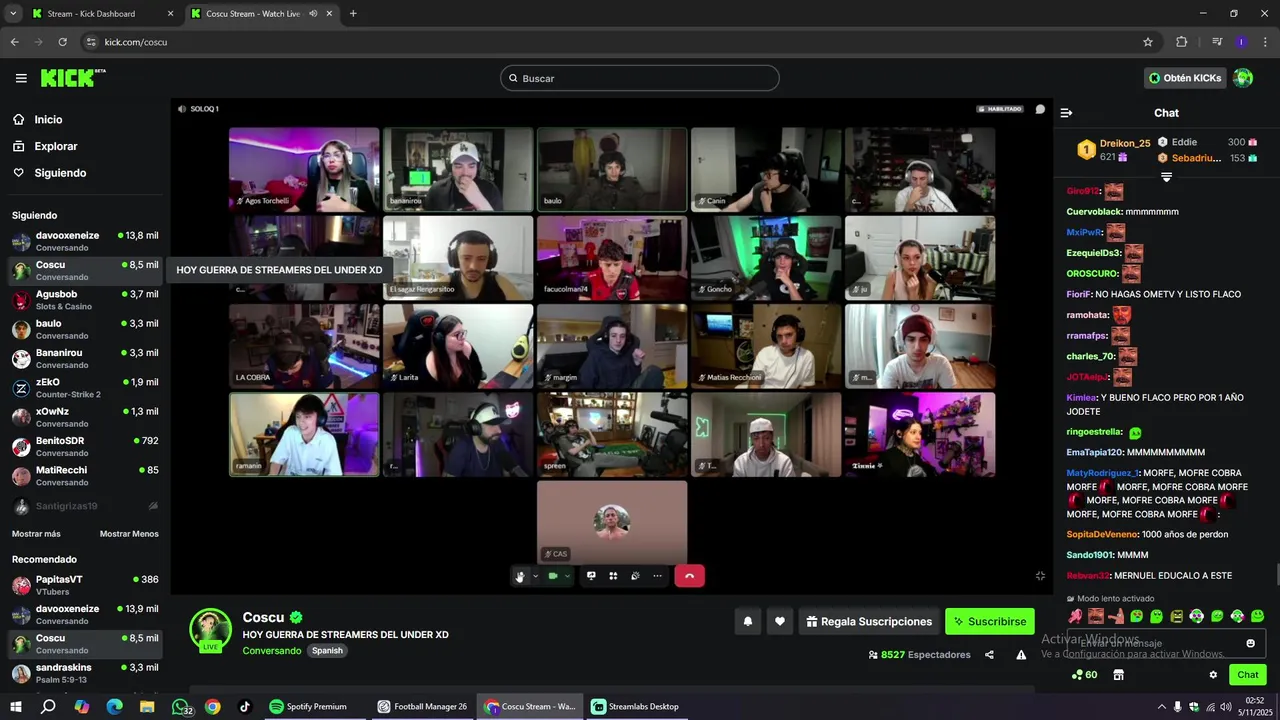The height and width of the screenshot is (720, 1280).
Task: Open Football Manager 26 from taskbar
Action: [422, 706]
